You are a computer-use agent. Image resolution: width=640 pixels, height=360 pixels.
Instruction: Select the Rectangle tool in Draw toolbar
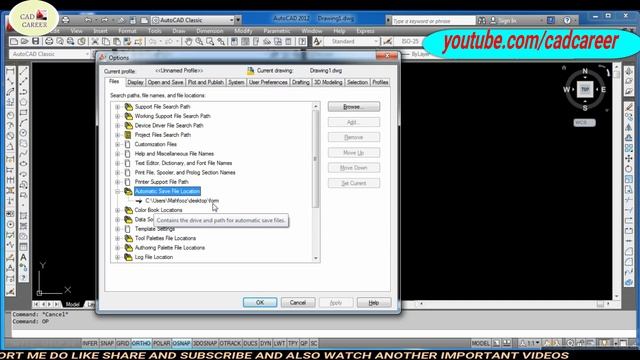click(x=24, y=113)
